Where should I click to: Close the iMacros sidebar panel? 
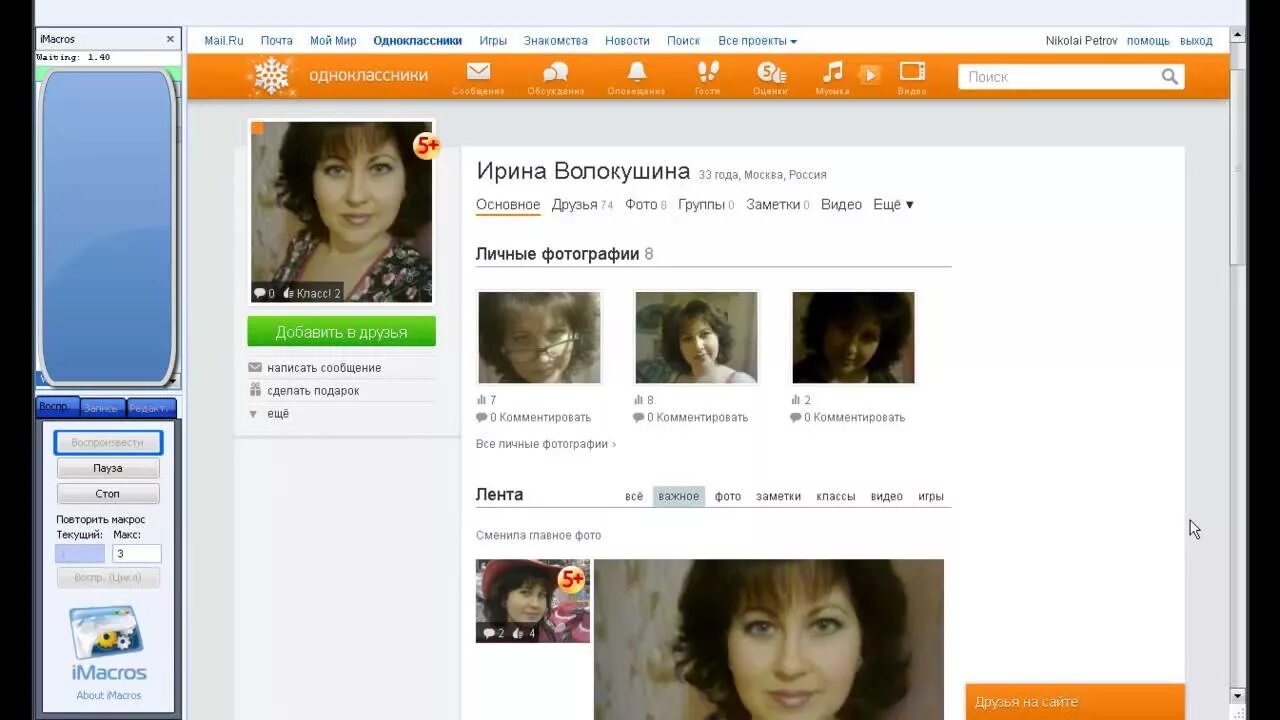[x=170, y=39]
